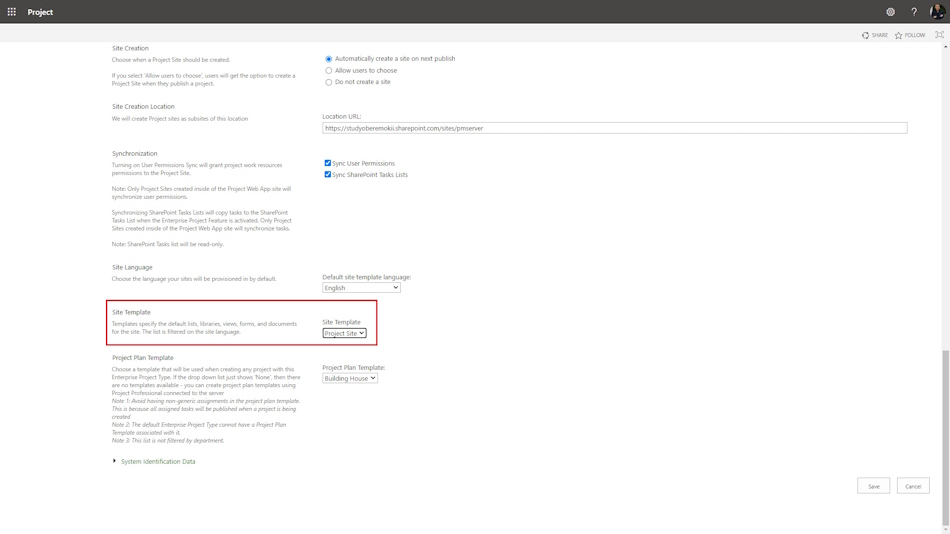Click the vertical scrollbar thumb
The height and width of the screenshot is (534, 950).
[945, 438]
